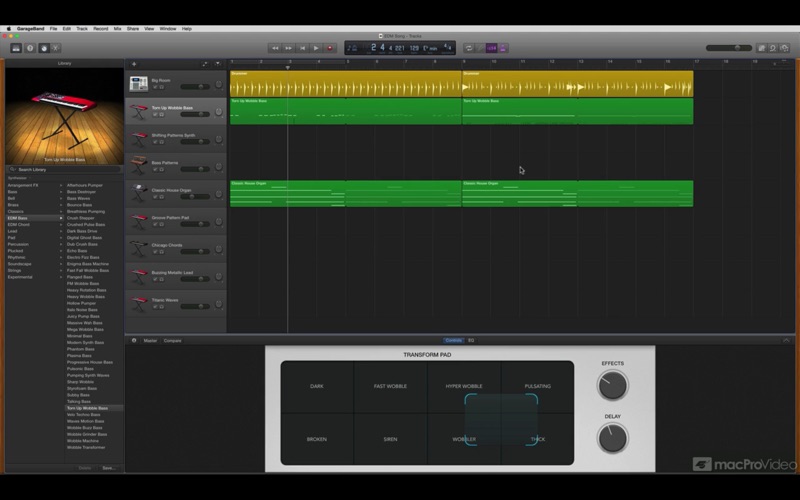Mute the Classic House Organ track
This screenshot has height=500, width=800.
click(x=155, y=197)
